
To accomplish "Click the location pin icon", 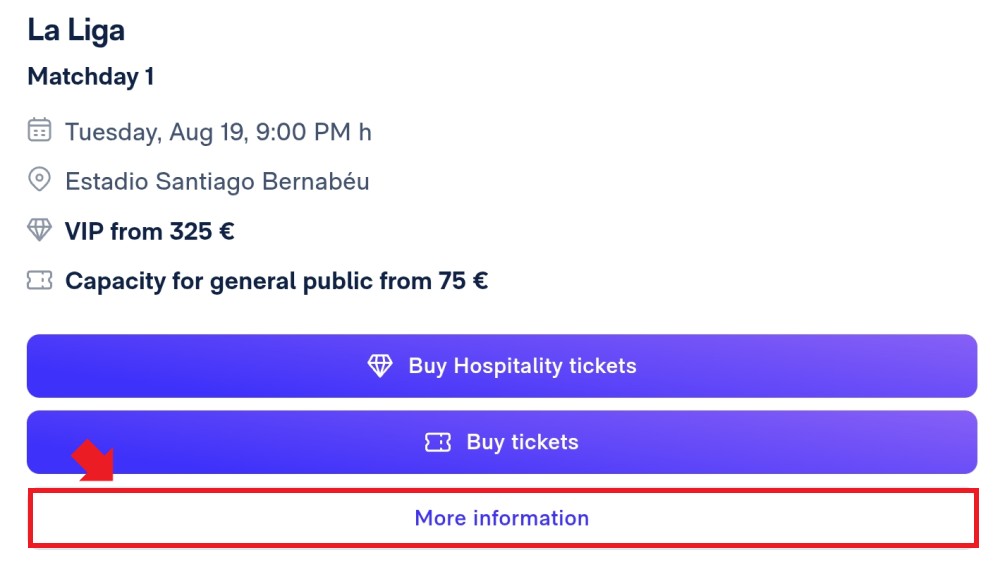I will point(39,179).
